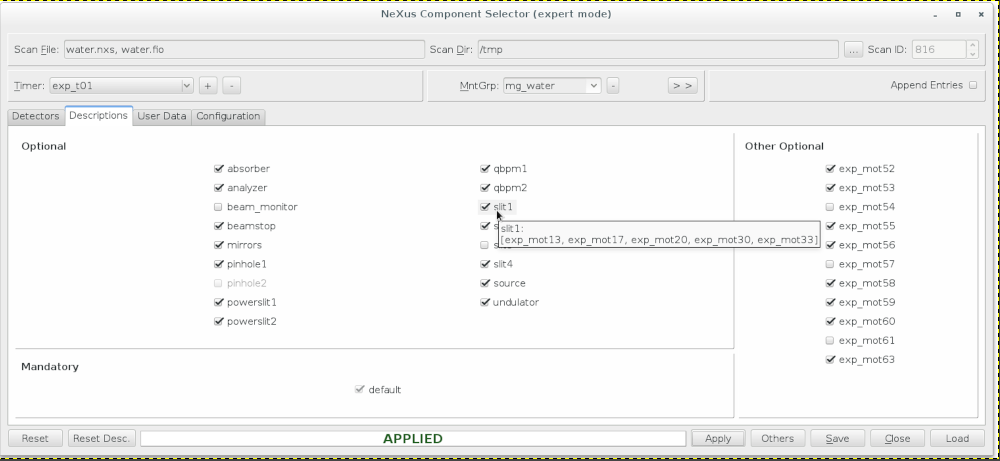
Task: Uncheck the undulator component
Action: 485,303
